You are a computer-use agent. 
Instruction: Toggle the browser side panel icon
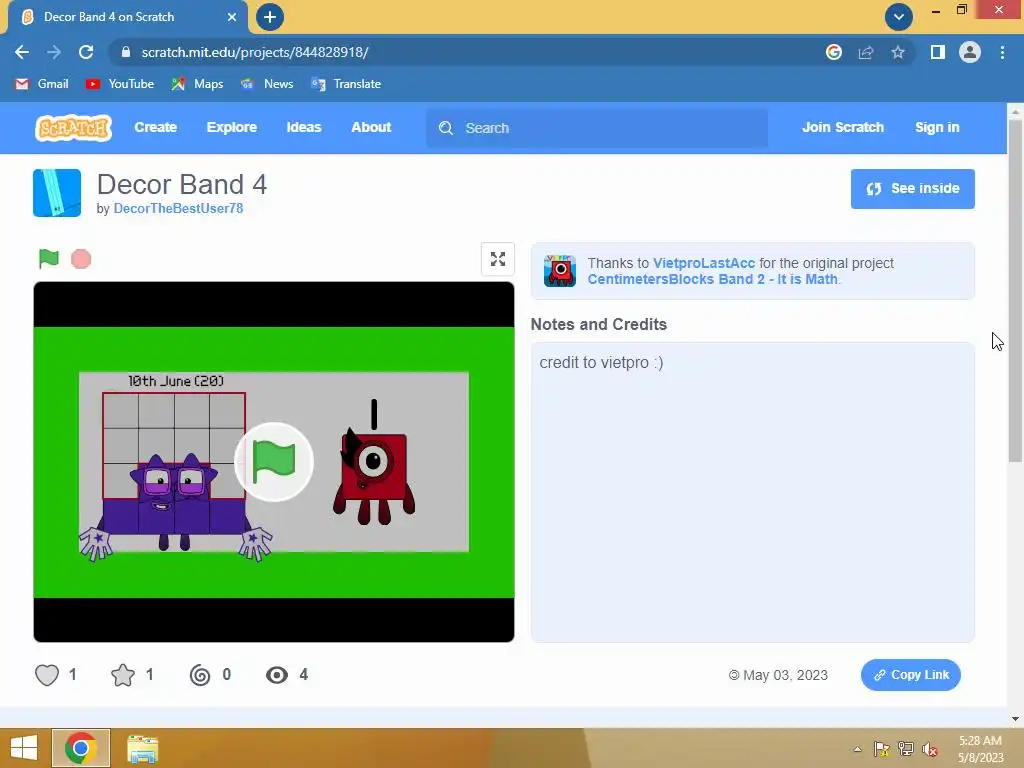pyautogui.click(x=938, y=52)
